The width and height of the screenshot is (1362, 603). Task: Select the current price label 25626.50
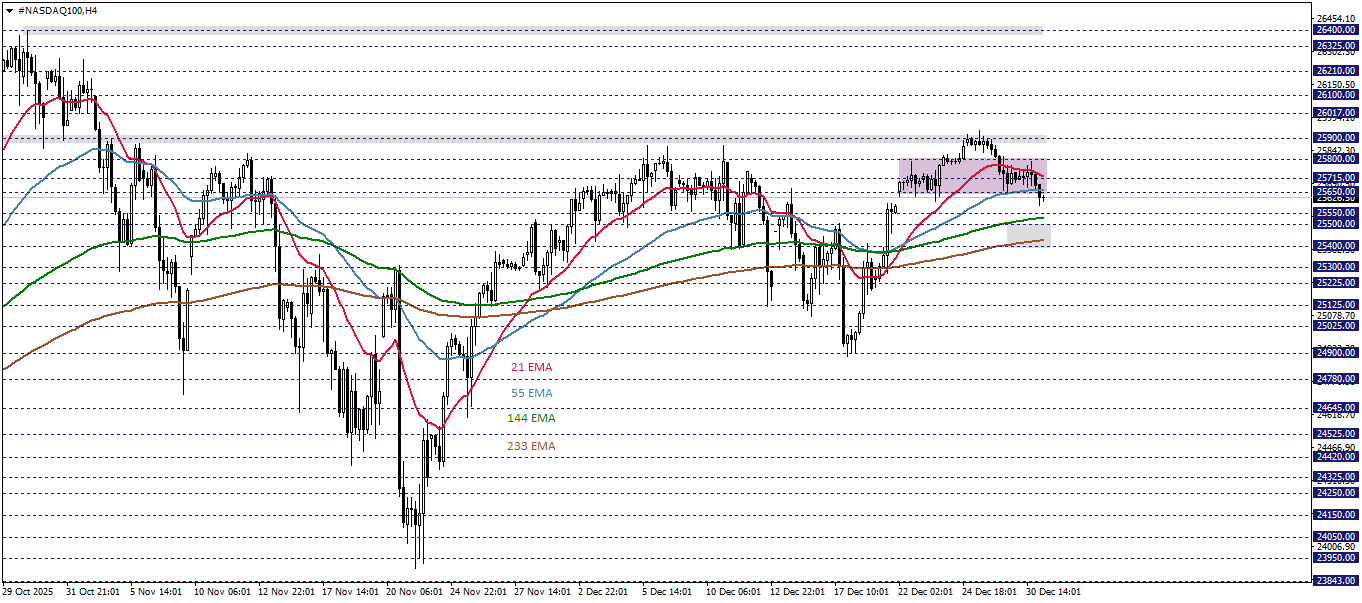point(1334,199)
